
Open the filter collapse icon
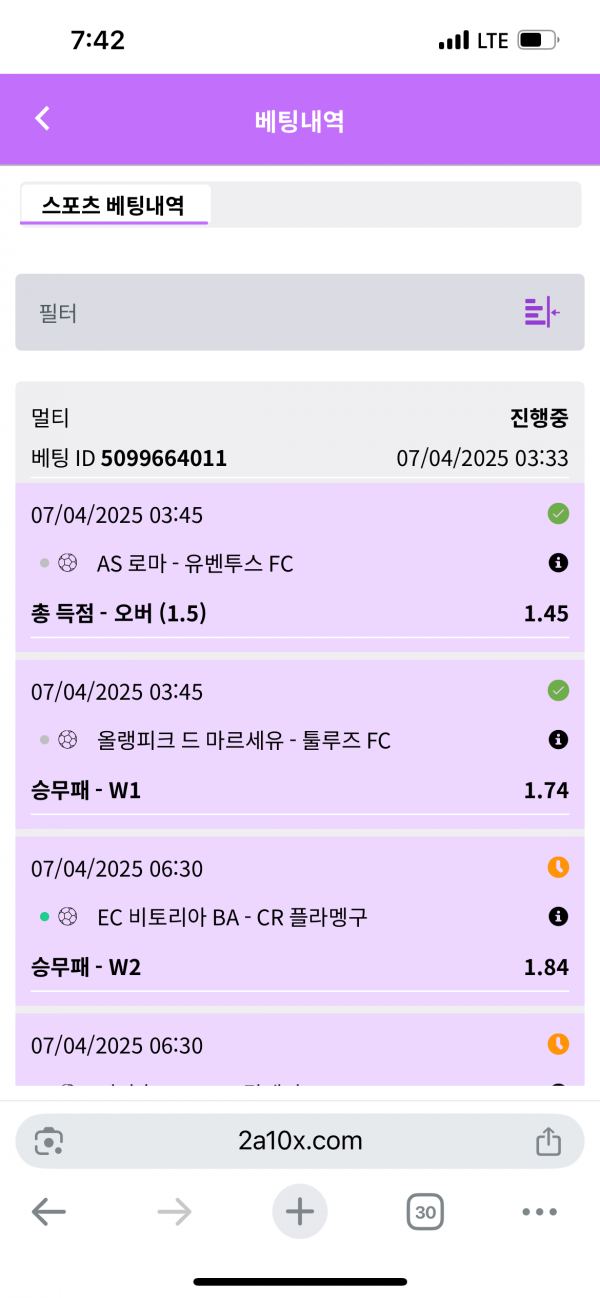tap(541, 312)
